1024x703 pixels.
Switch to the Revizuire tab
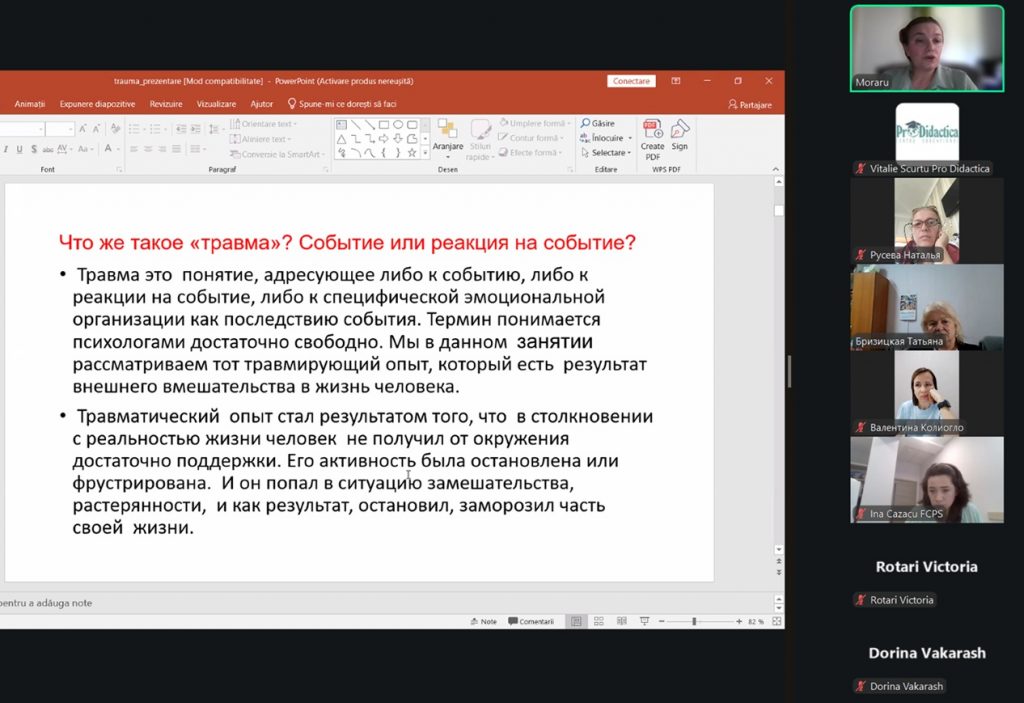(x=166, y=104)
